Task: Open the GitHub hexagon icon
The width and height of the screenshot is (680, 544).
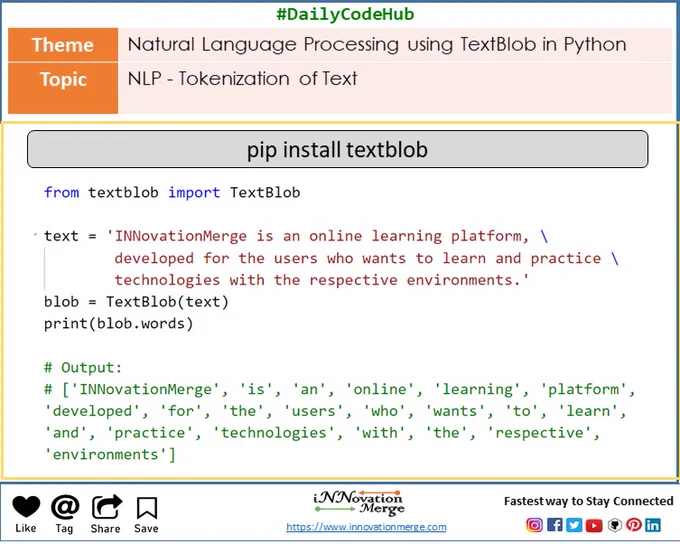Action: pyautogui.click(x=615, y=525)
